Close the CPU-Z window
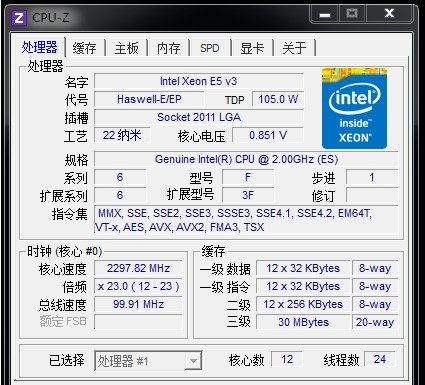This screenshot has width=425, height=385. (x=389, y=14)
